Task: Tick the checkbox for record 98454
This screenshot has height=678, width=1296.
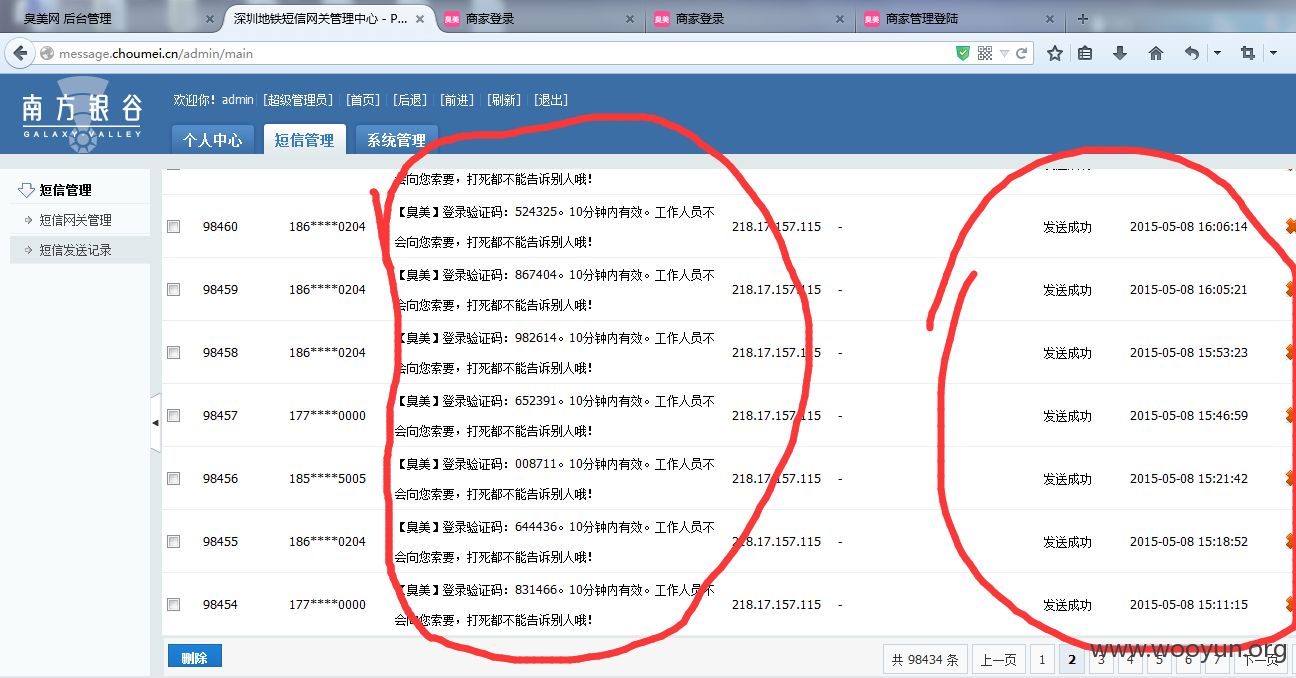Action: pyautogui.click(x=173, y=605)
